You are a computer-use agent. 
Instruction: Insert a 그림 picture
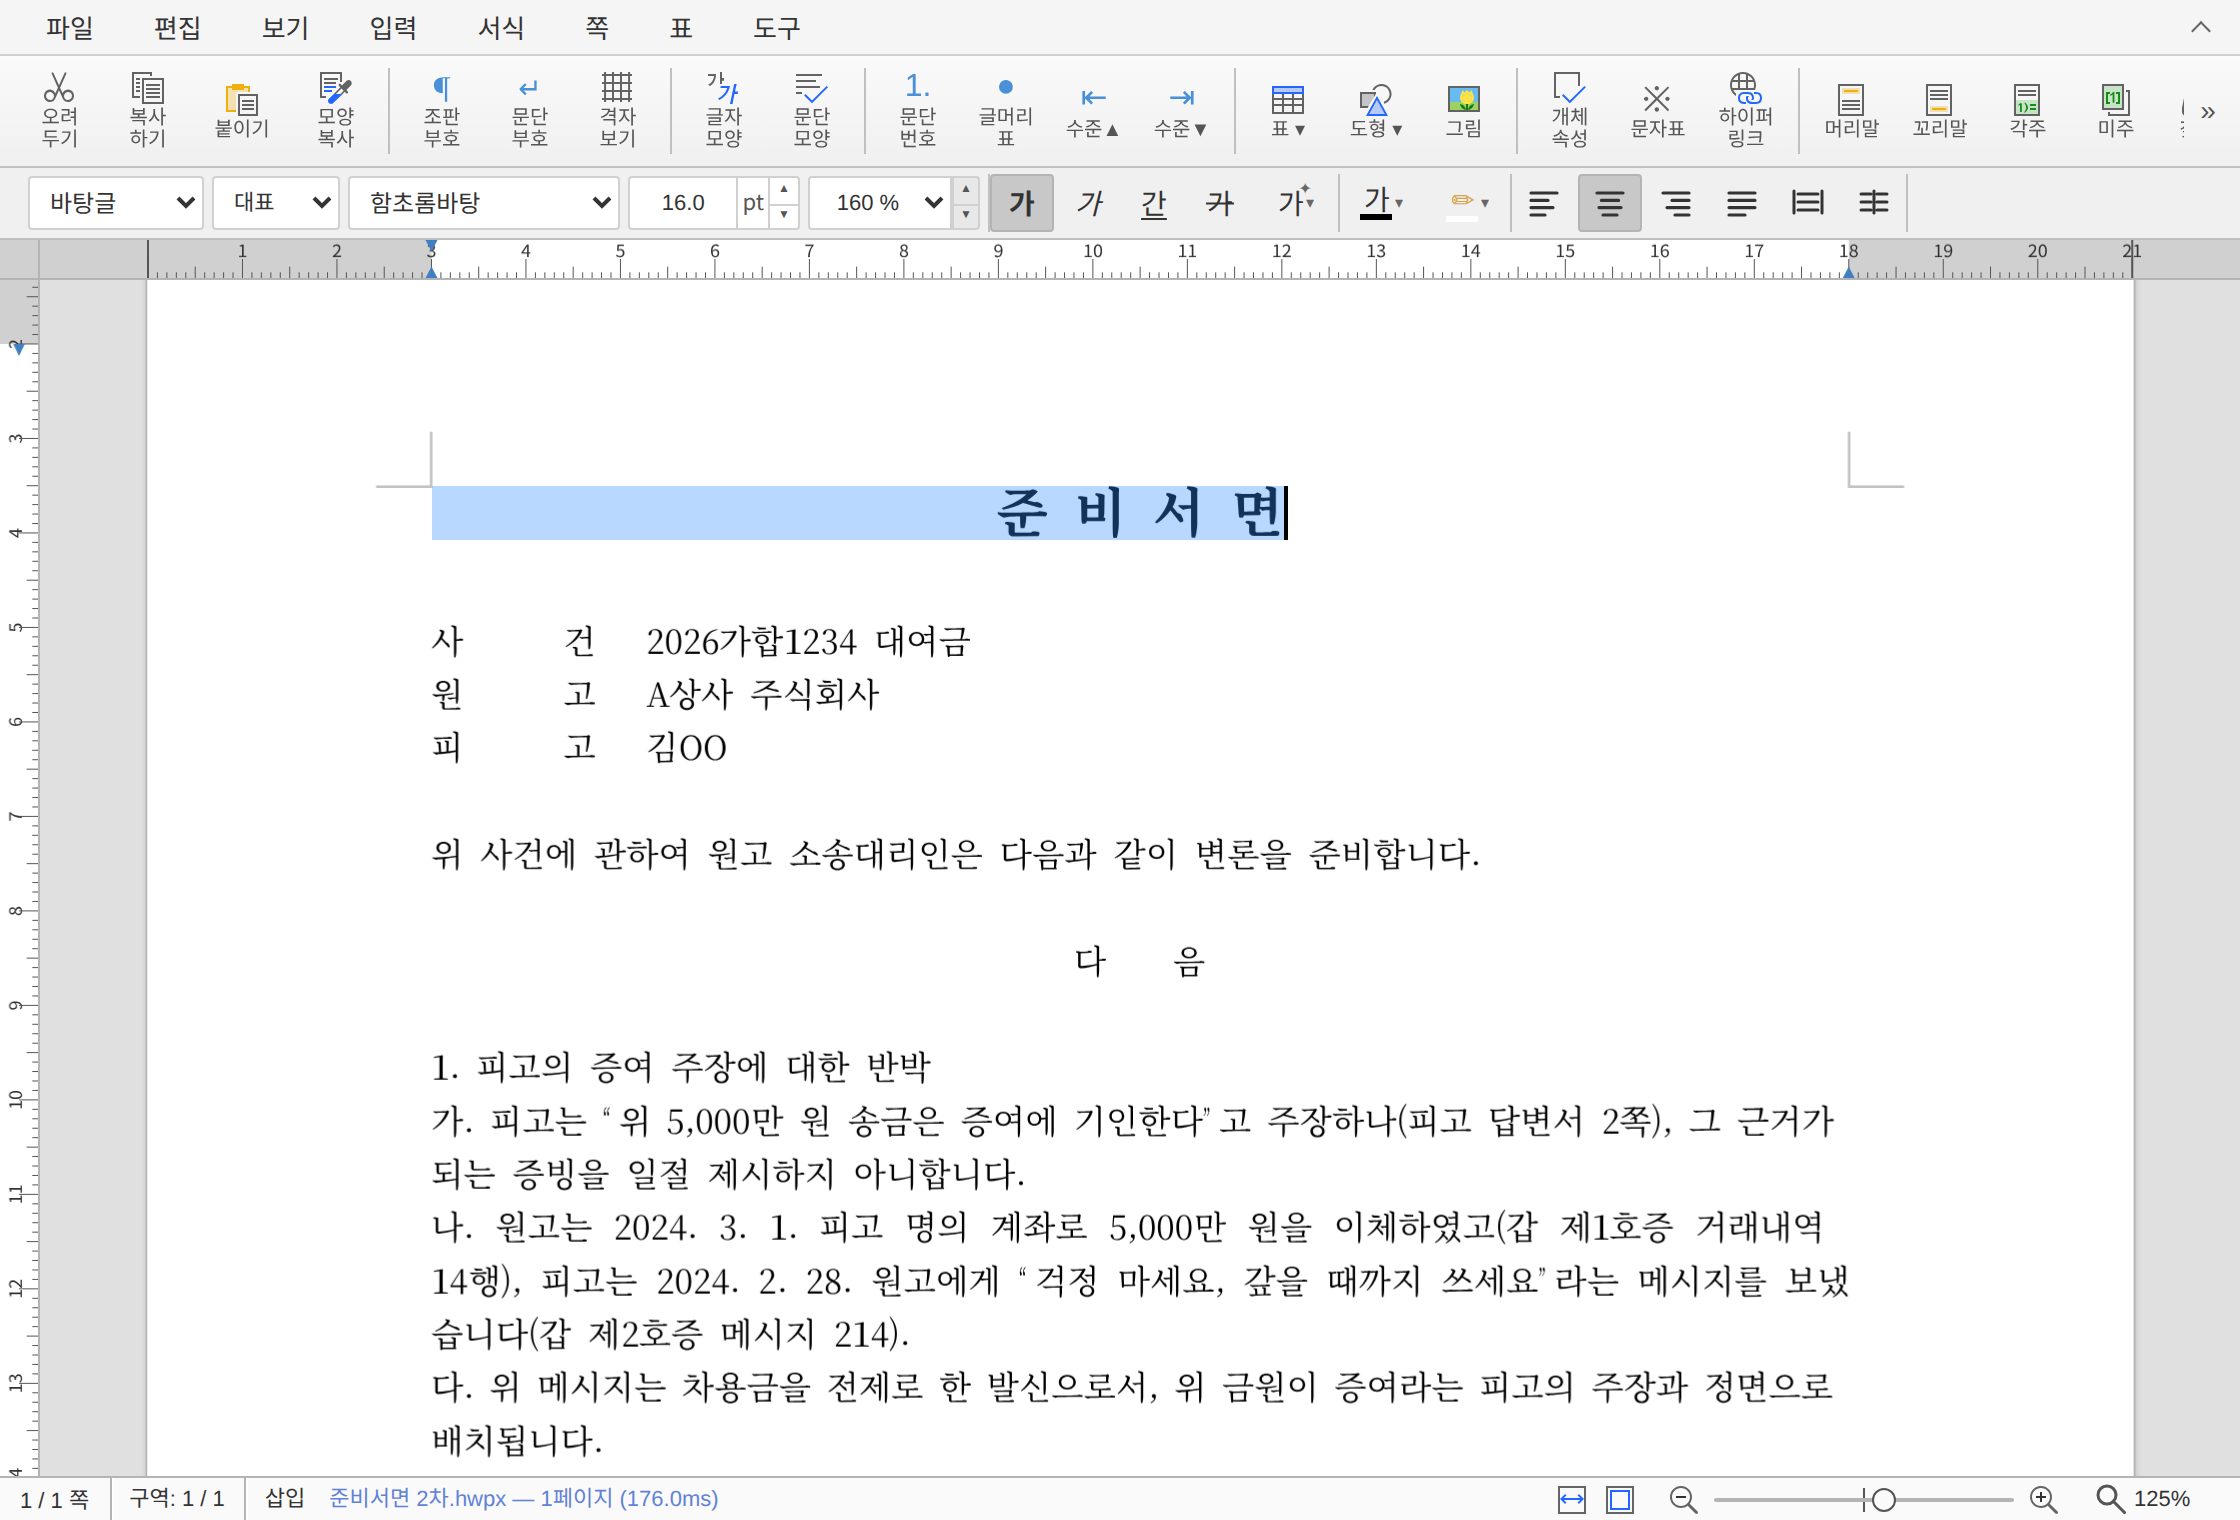(x=1463, y=109)
